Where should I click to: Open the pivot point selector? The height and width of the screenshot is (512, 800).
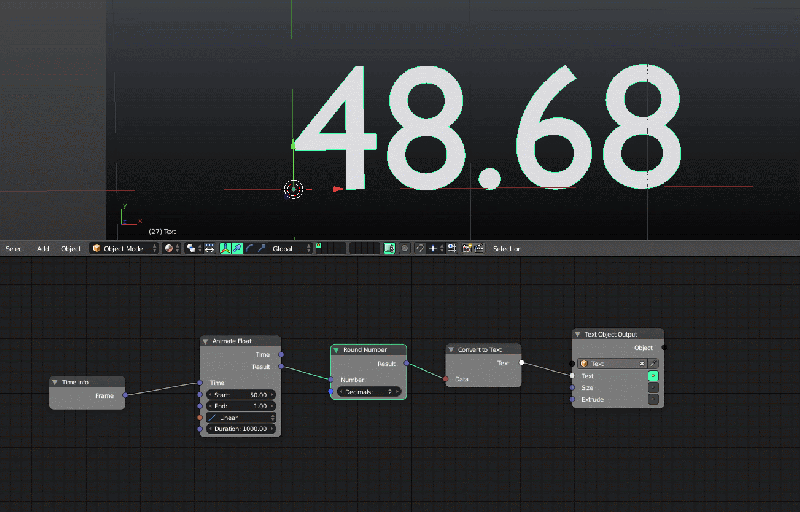[193, 248]
